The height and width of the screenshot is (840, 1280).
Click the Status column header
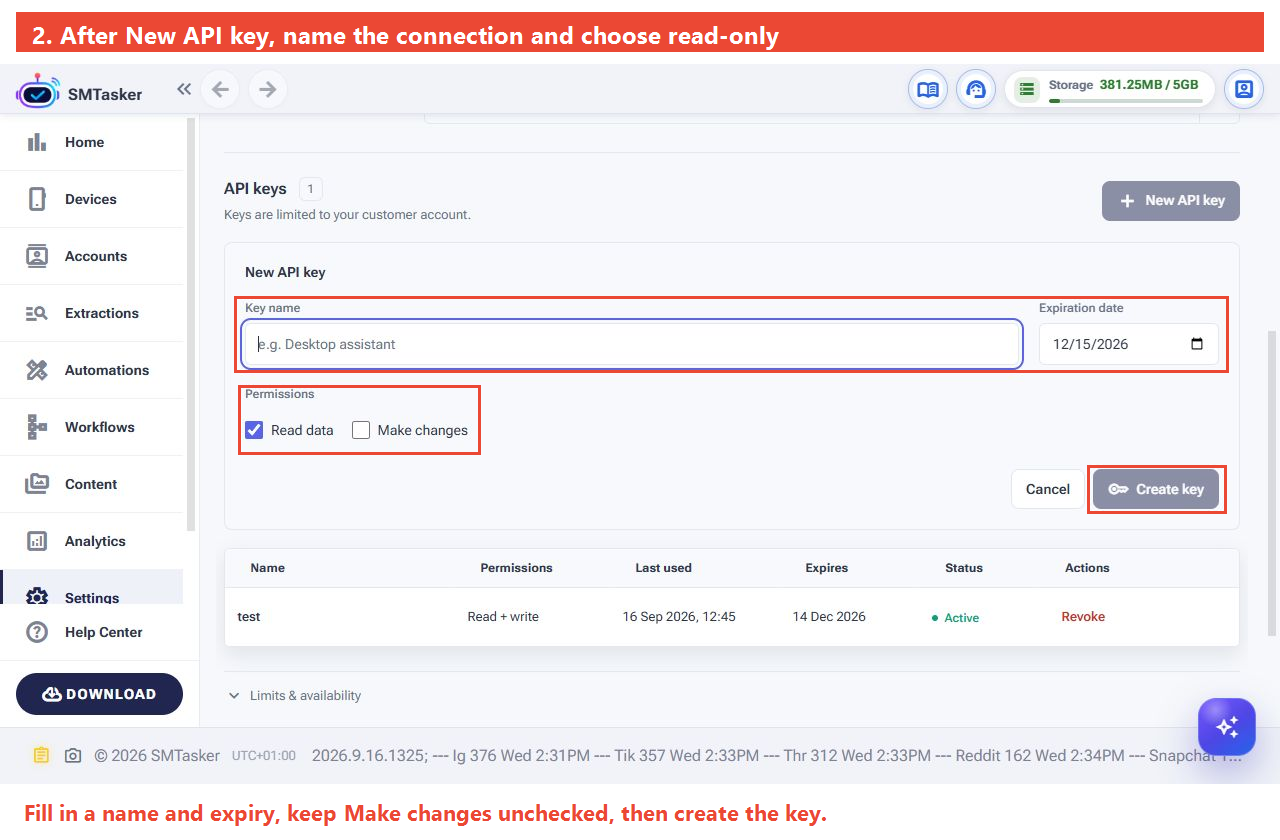click(x=964, y=568)
